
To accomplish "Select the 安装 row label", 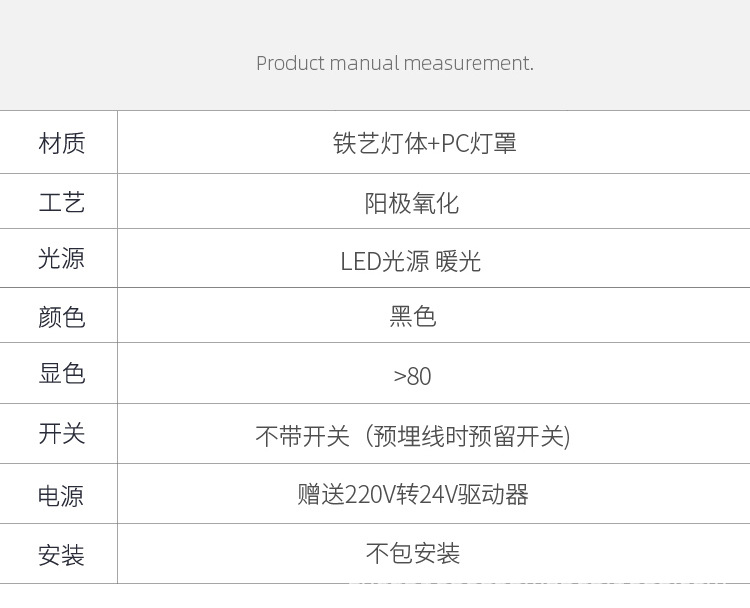I will pos(61,555).
